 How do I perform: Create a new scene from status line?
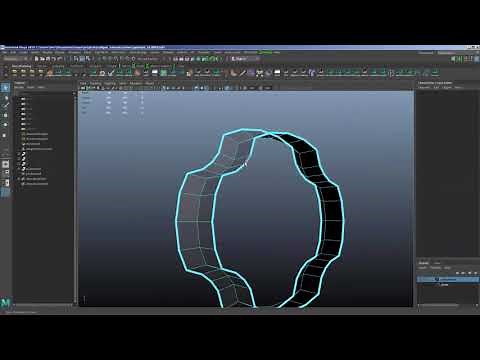point(37,59)
